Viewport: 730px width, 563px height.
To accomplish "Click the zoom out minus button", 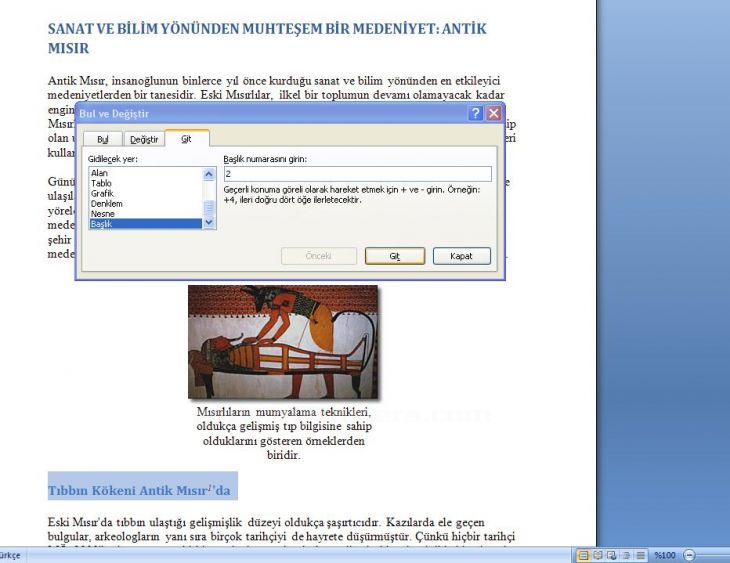I will click(689, 555).
